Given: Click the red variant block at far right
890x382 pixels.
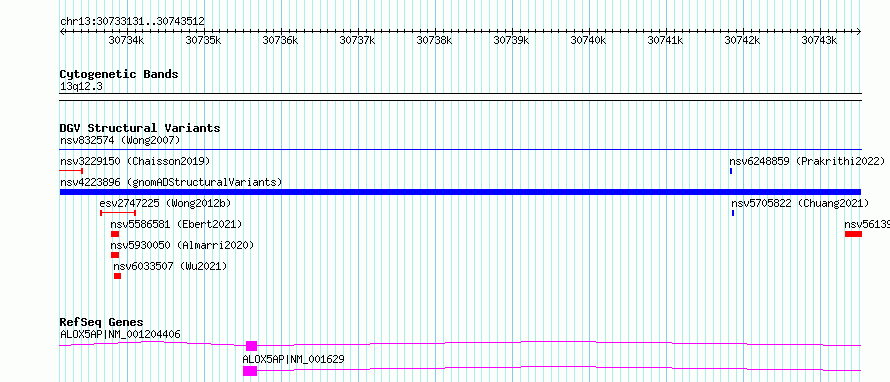Looking at the screenshot, I should (x=853, y=234).
